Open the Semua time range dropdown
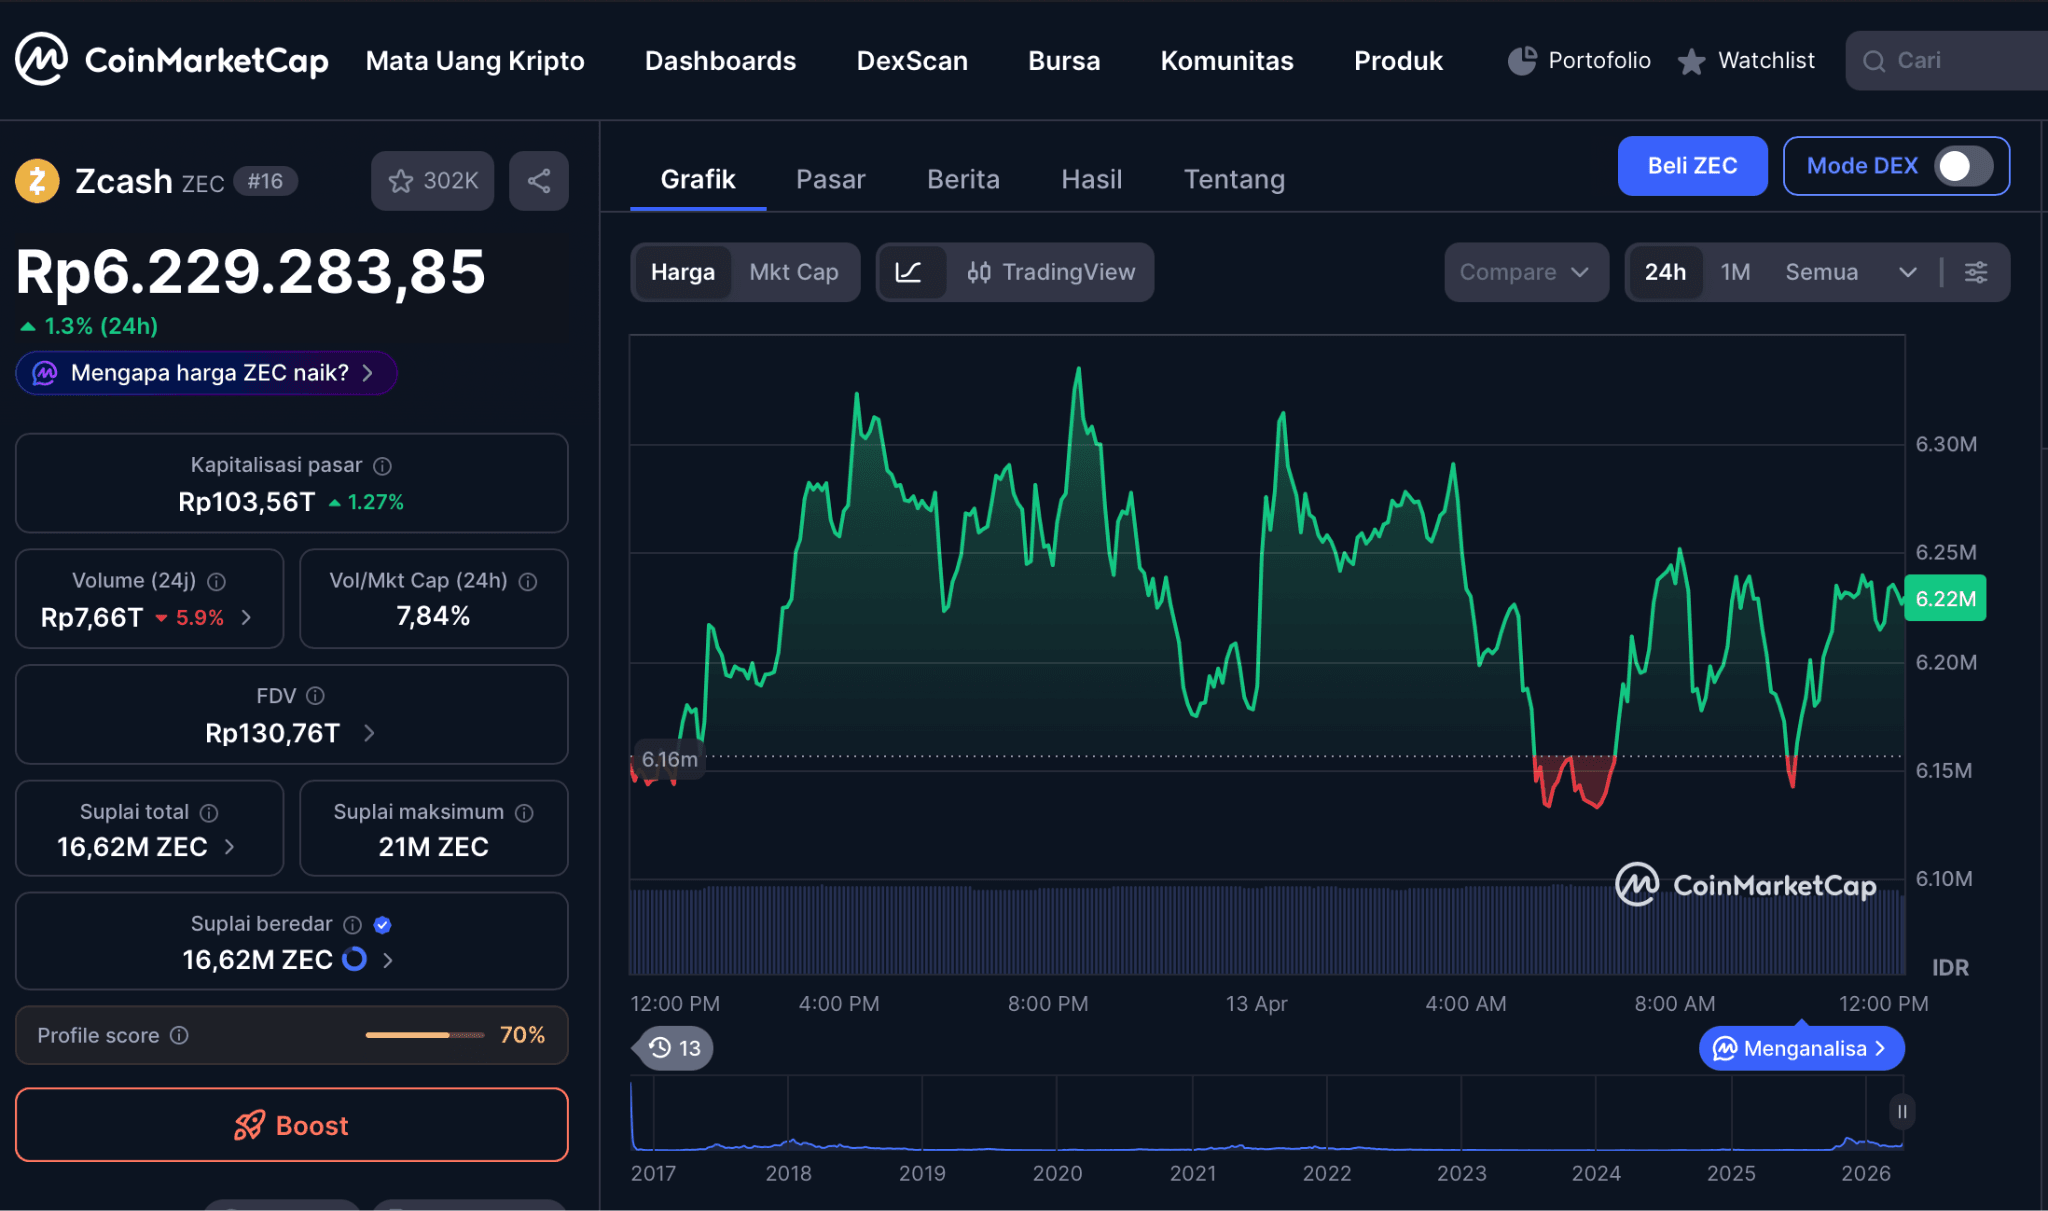2048x1211 pixels. (1856, 272)
